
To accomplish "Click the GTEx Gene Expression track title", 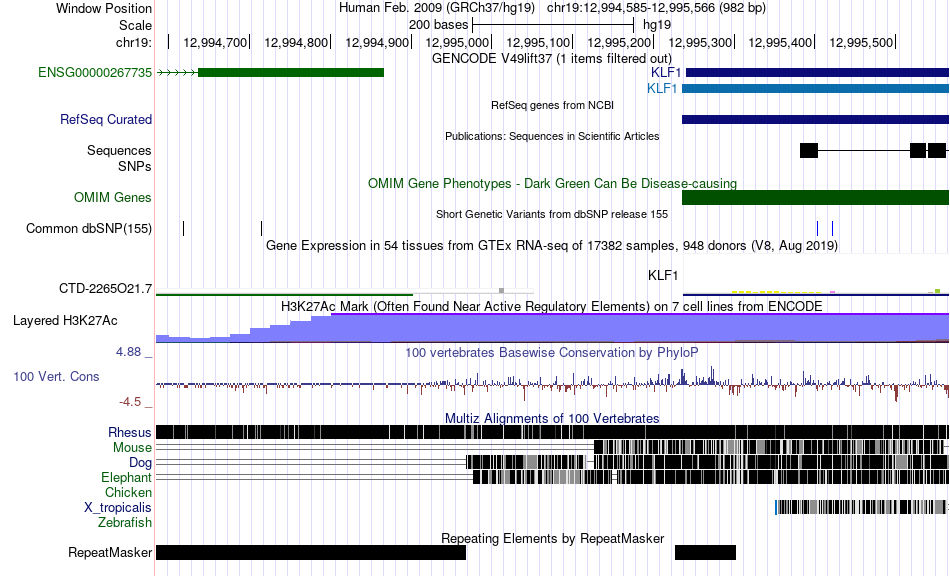I will click(x=552, y=245).
